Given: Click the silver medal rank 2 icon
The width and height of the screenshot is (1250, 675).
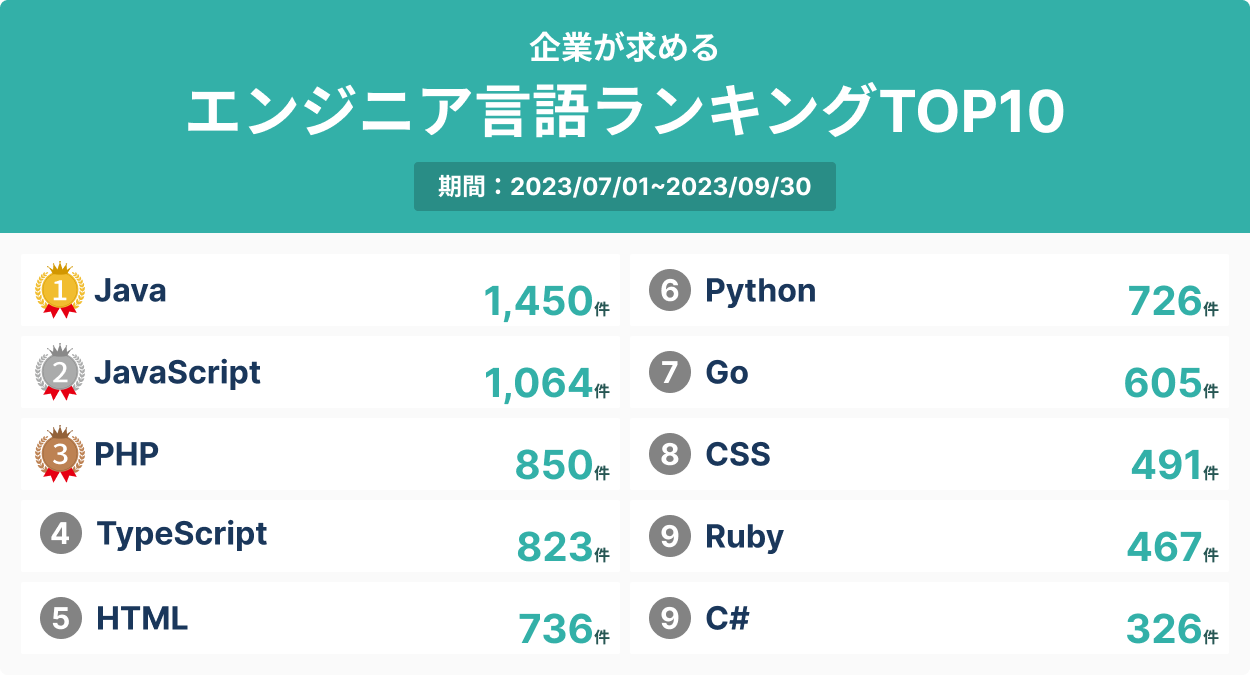Looking at the screenshot, I should [59, 372].
